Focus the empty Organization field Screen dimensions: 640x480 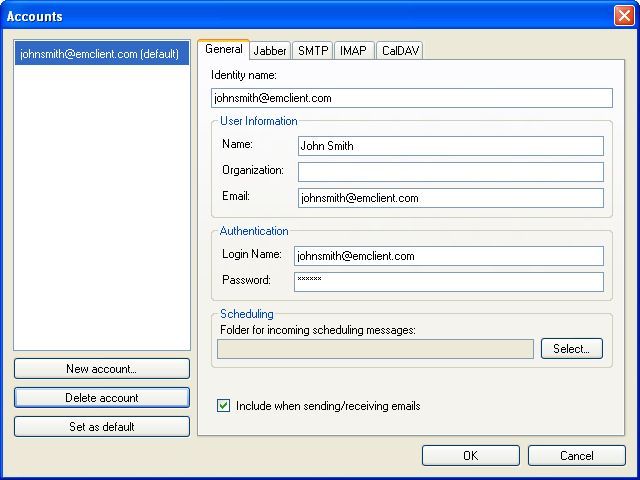click(x=451, y=172)
